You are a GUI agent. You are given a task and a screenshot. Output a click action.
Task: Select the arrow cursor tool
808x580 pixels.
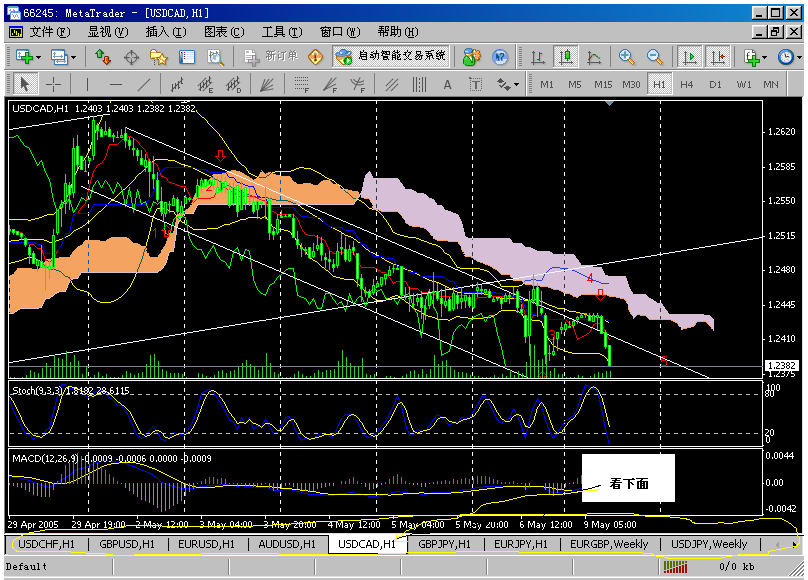(x=26, y=83)
